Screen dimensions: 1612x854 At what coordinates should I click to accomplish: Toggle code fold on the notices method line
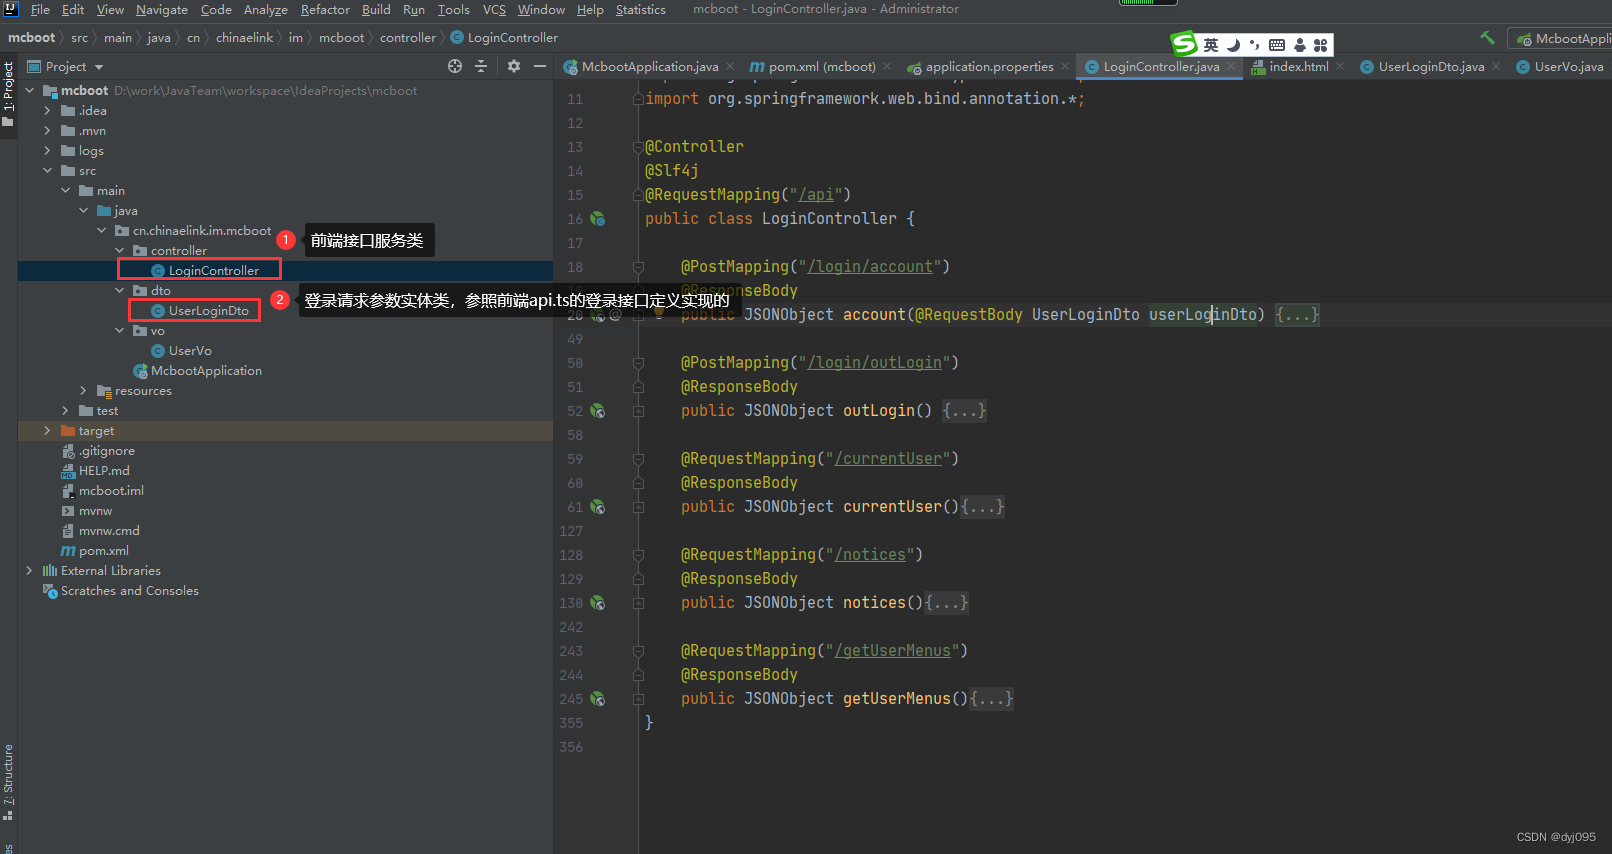pos(638,603)
